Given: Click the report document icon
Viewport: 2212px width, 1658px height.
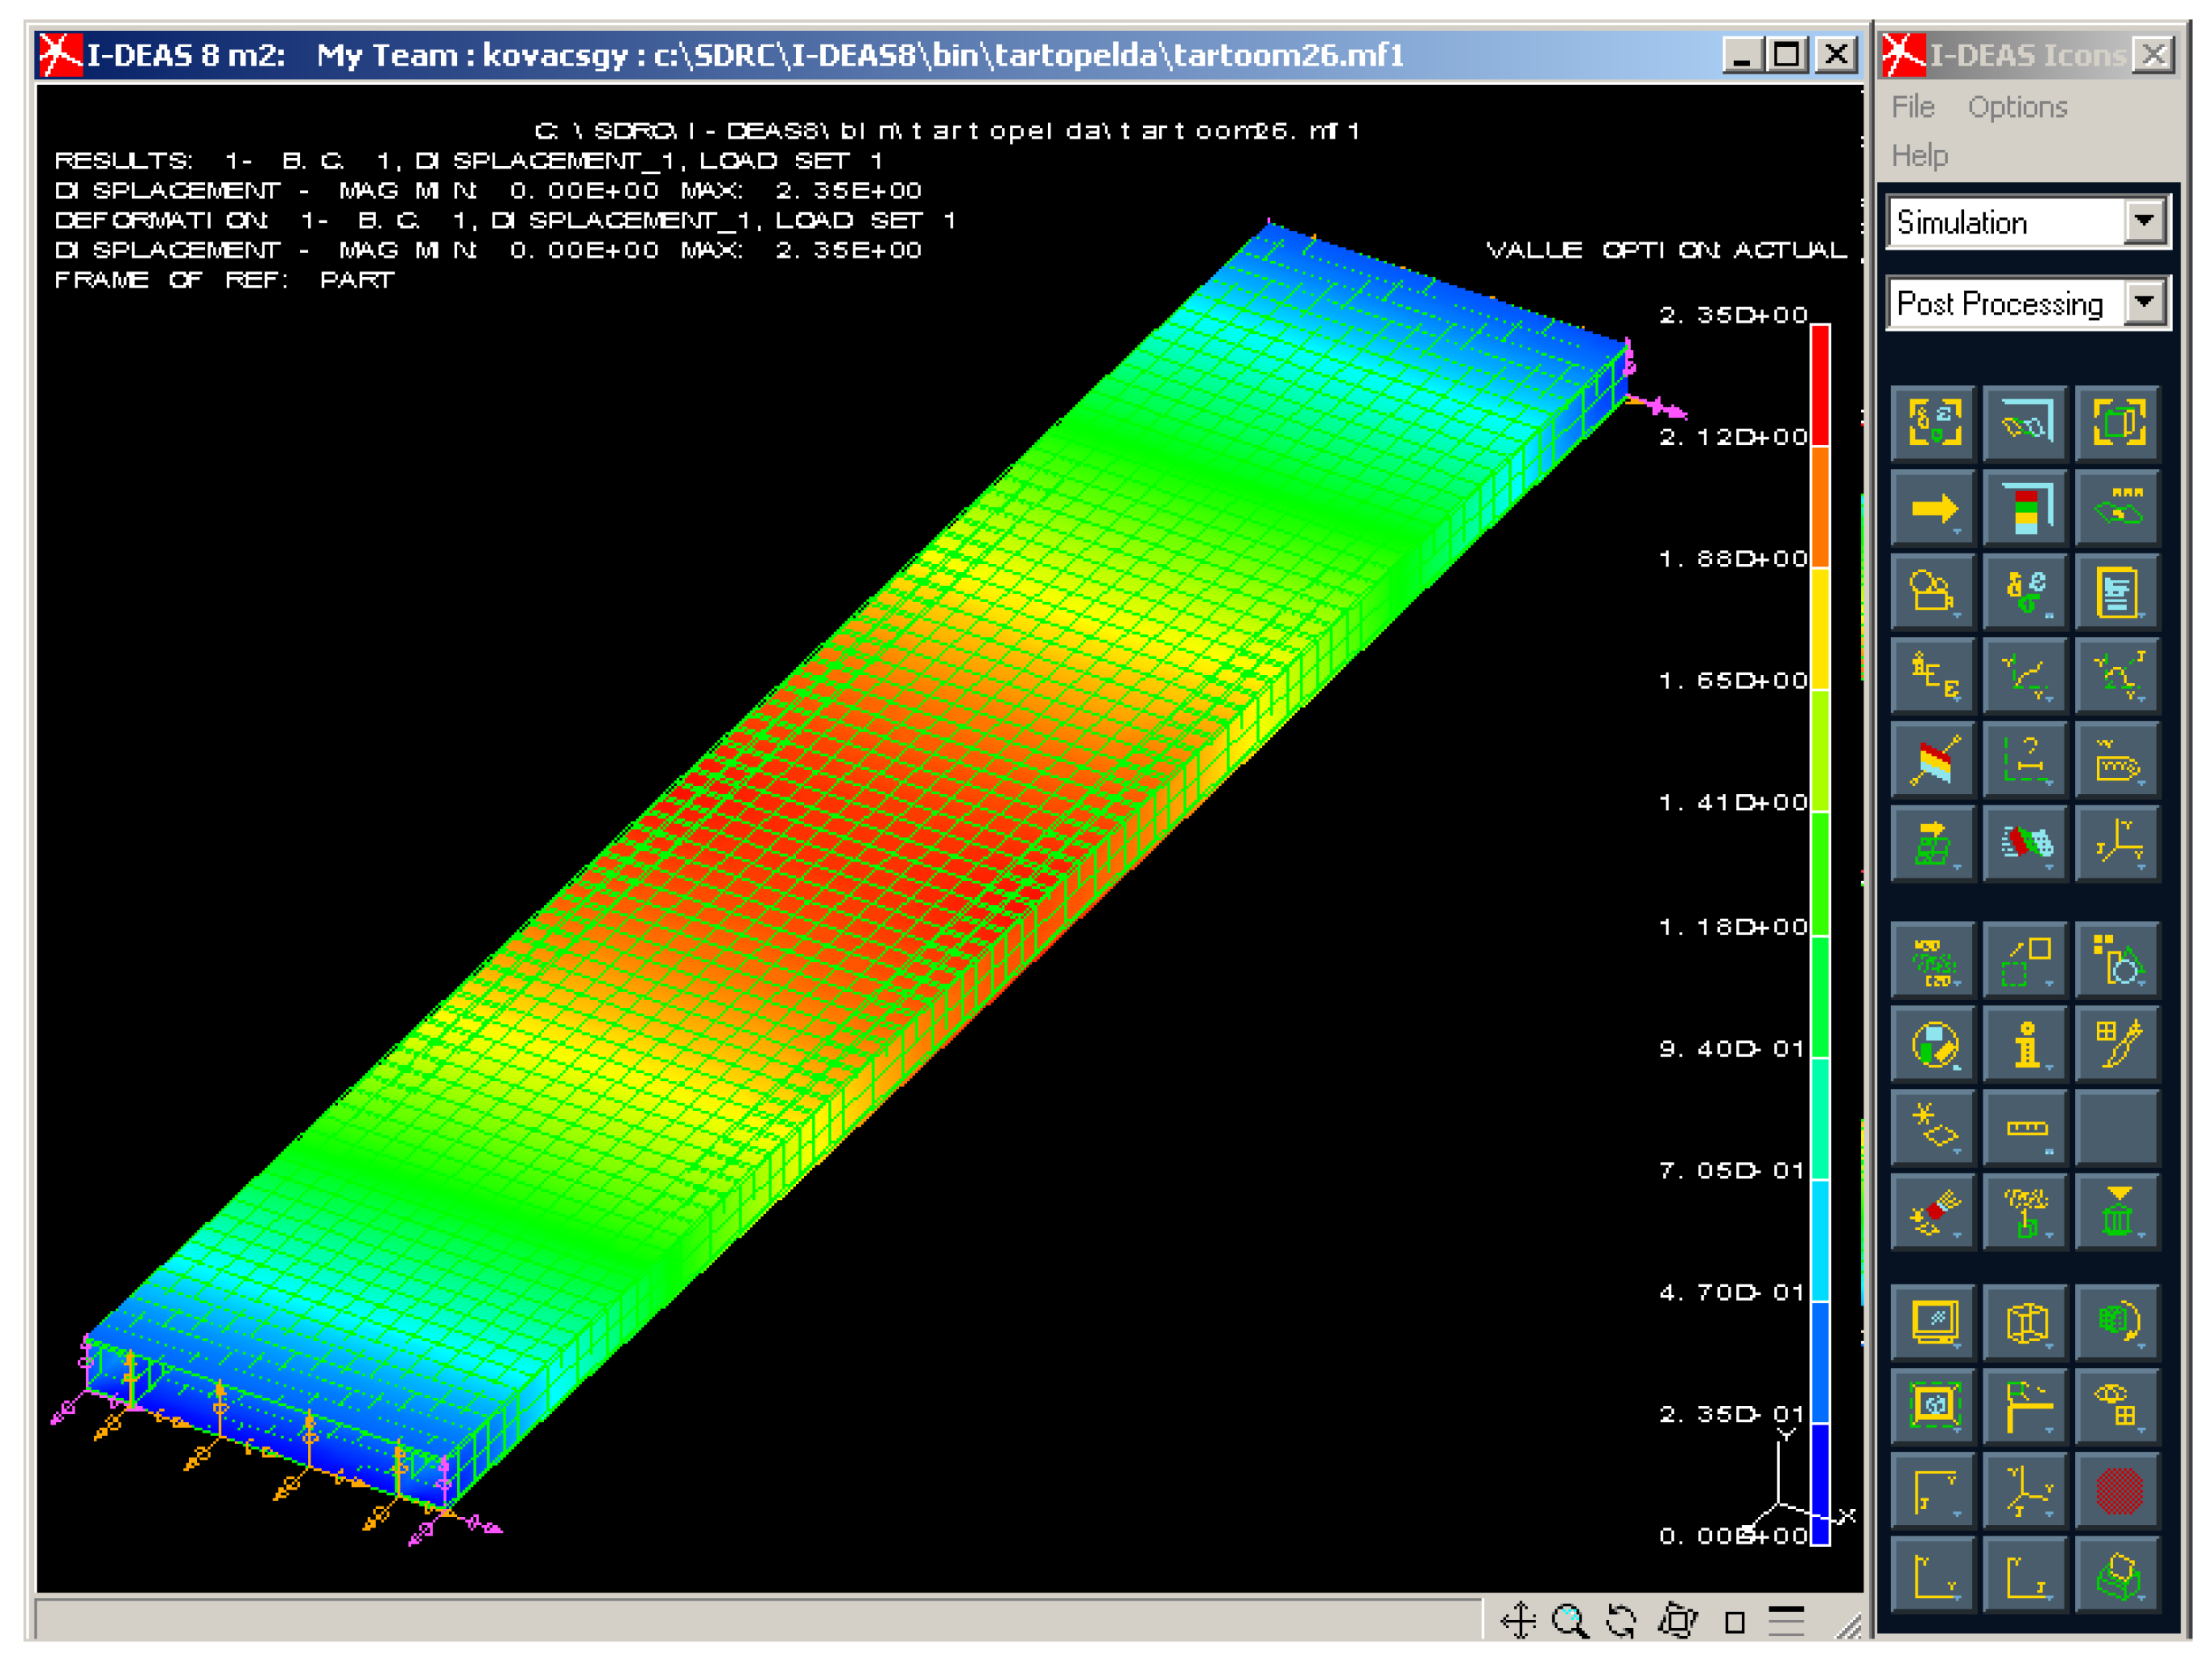Looking at the screenshot, I should click(x=2117, y=592).
